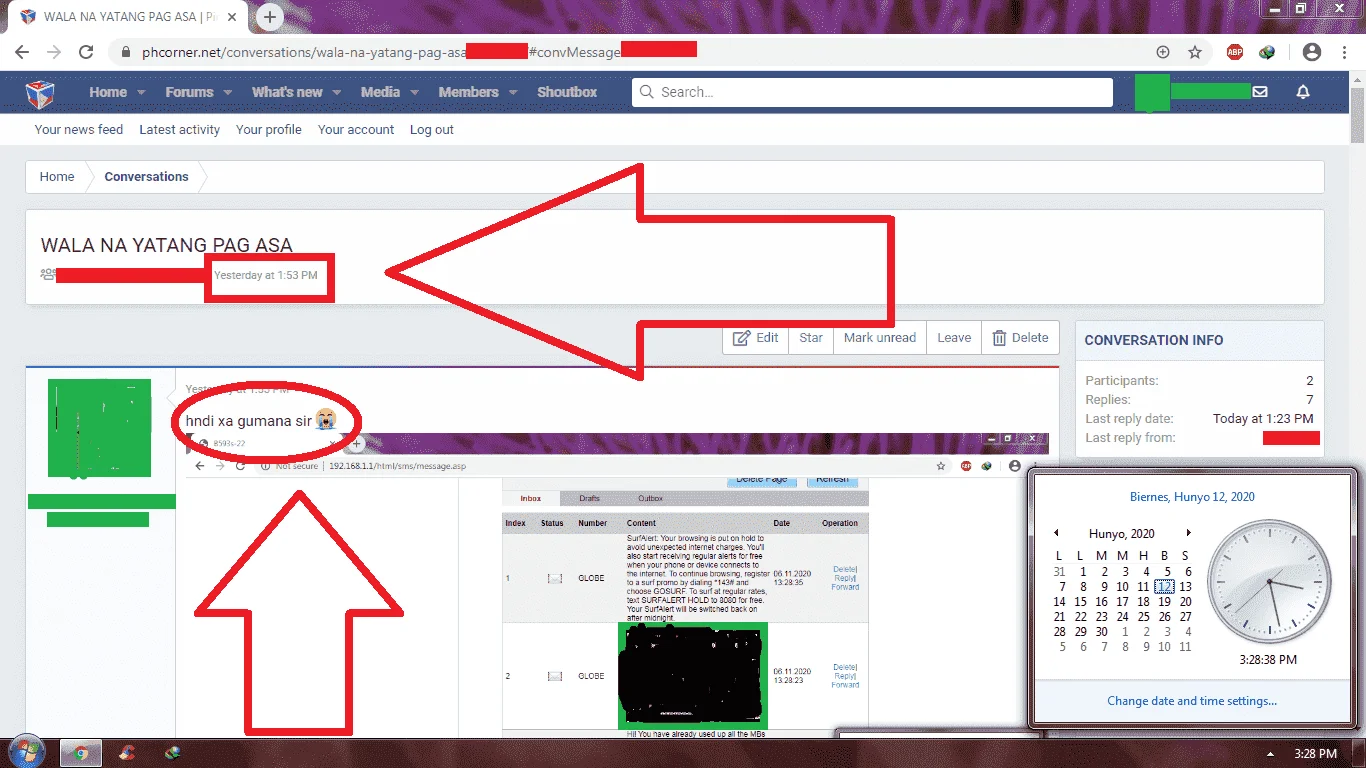Screen dimensions: 1366x768
Task: Expand the Members menu dropdown arrow
Action: (x=513, y=92)
